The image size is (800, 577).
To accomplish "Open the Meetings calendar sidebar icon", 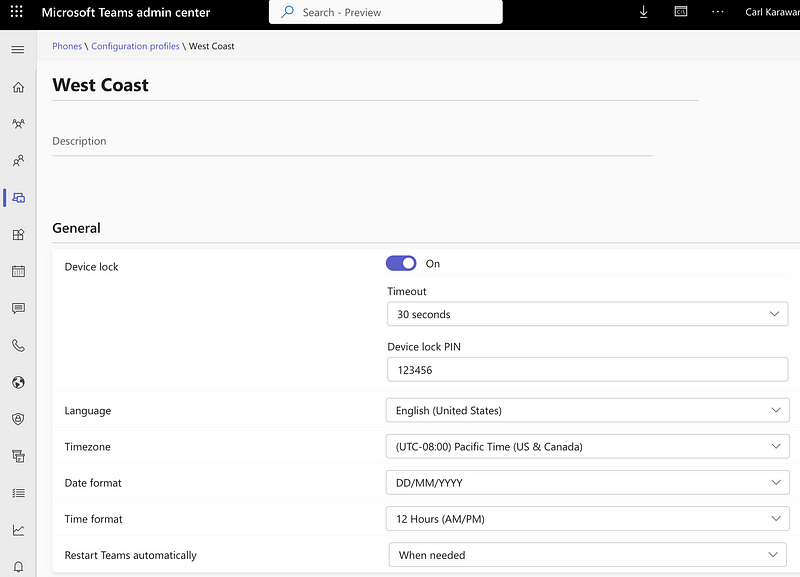I will click(x=18, y=271).
